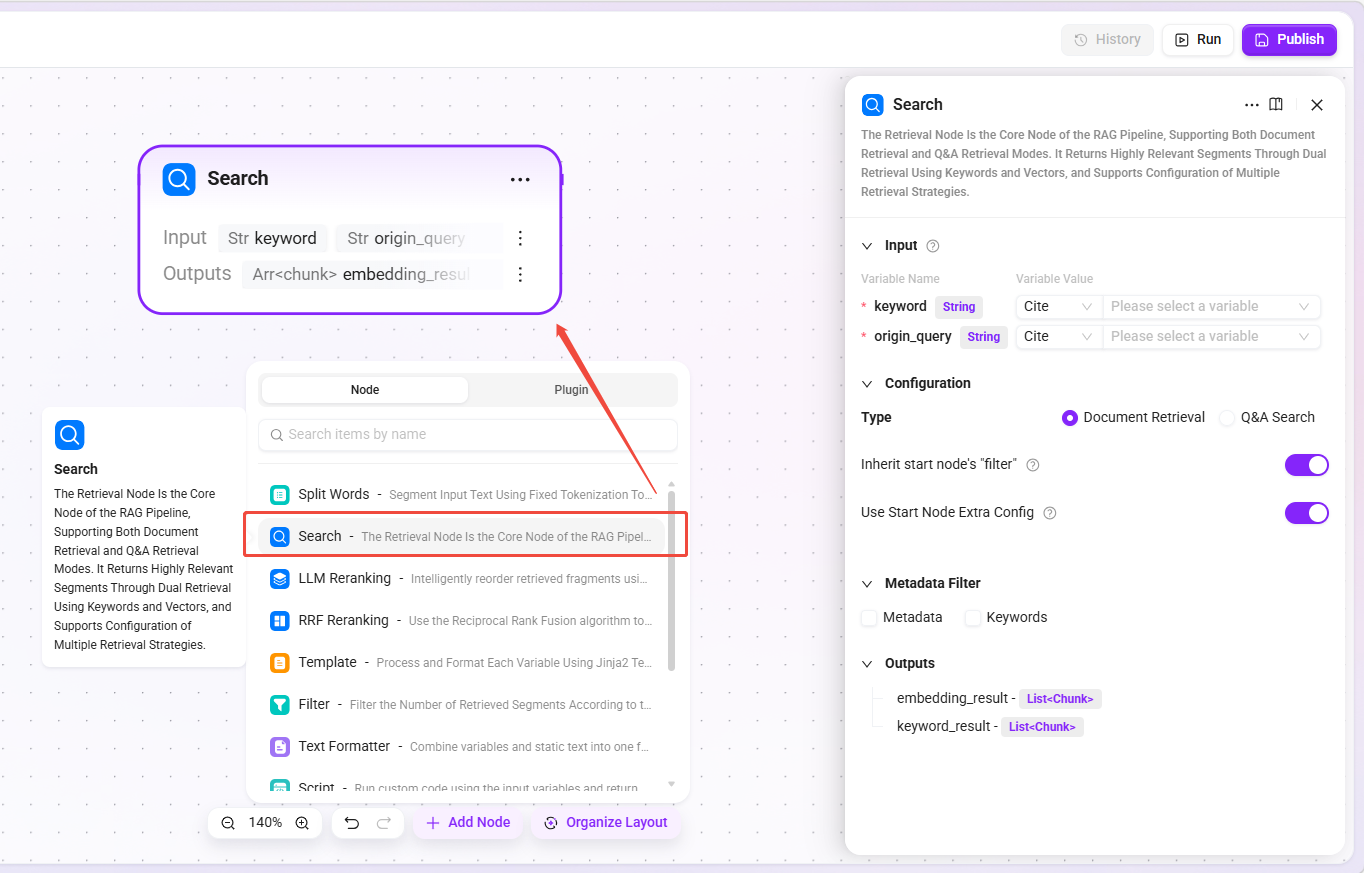Click keyword_result List<Chunk> output entry

click(x=990, y=727)
